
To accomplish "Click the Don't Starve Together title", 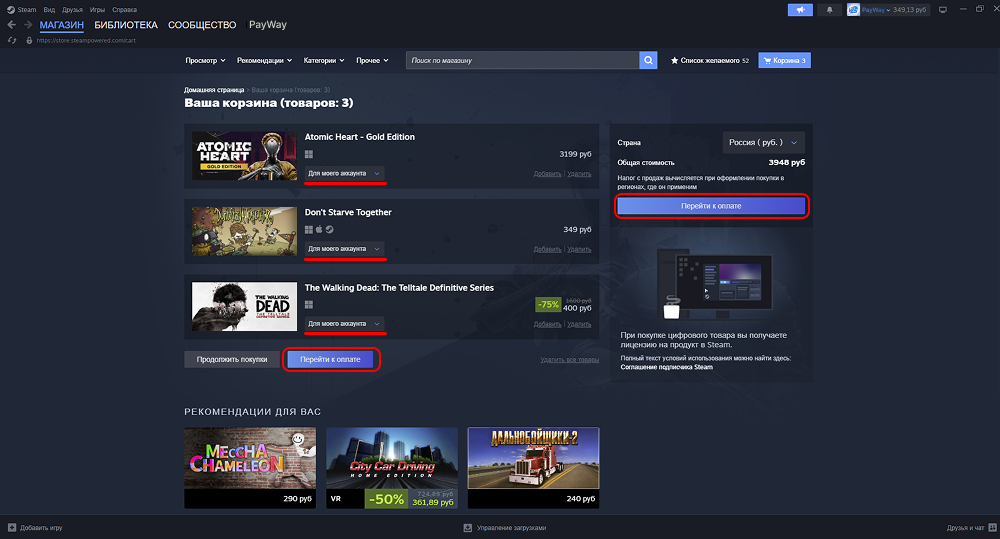I will [x=348, y=212].
